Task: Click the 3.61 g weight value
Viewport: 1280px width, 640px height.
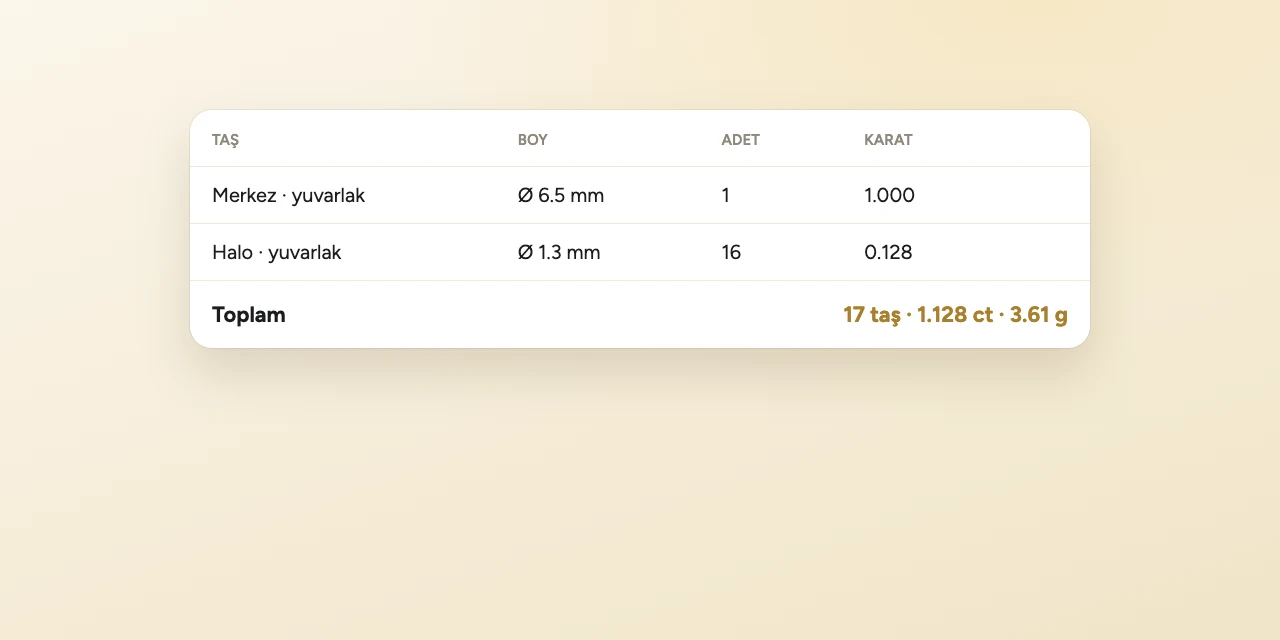Action: [x=1039, y=315]
